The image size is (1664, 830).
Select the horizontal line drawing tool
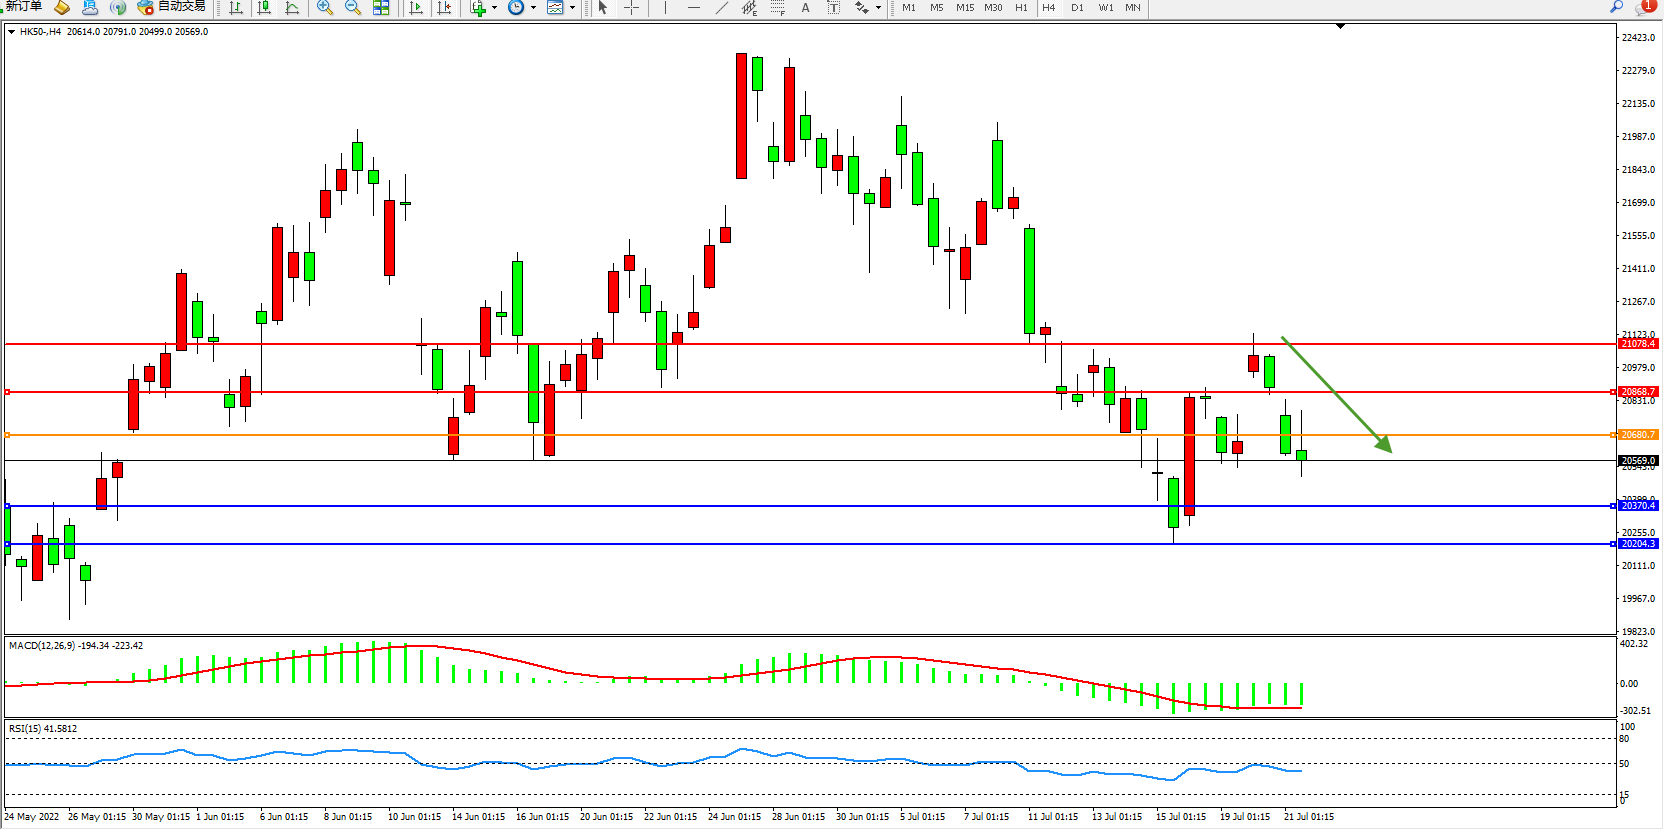pyautogui.click(x=693, y=8)
